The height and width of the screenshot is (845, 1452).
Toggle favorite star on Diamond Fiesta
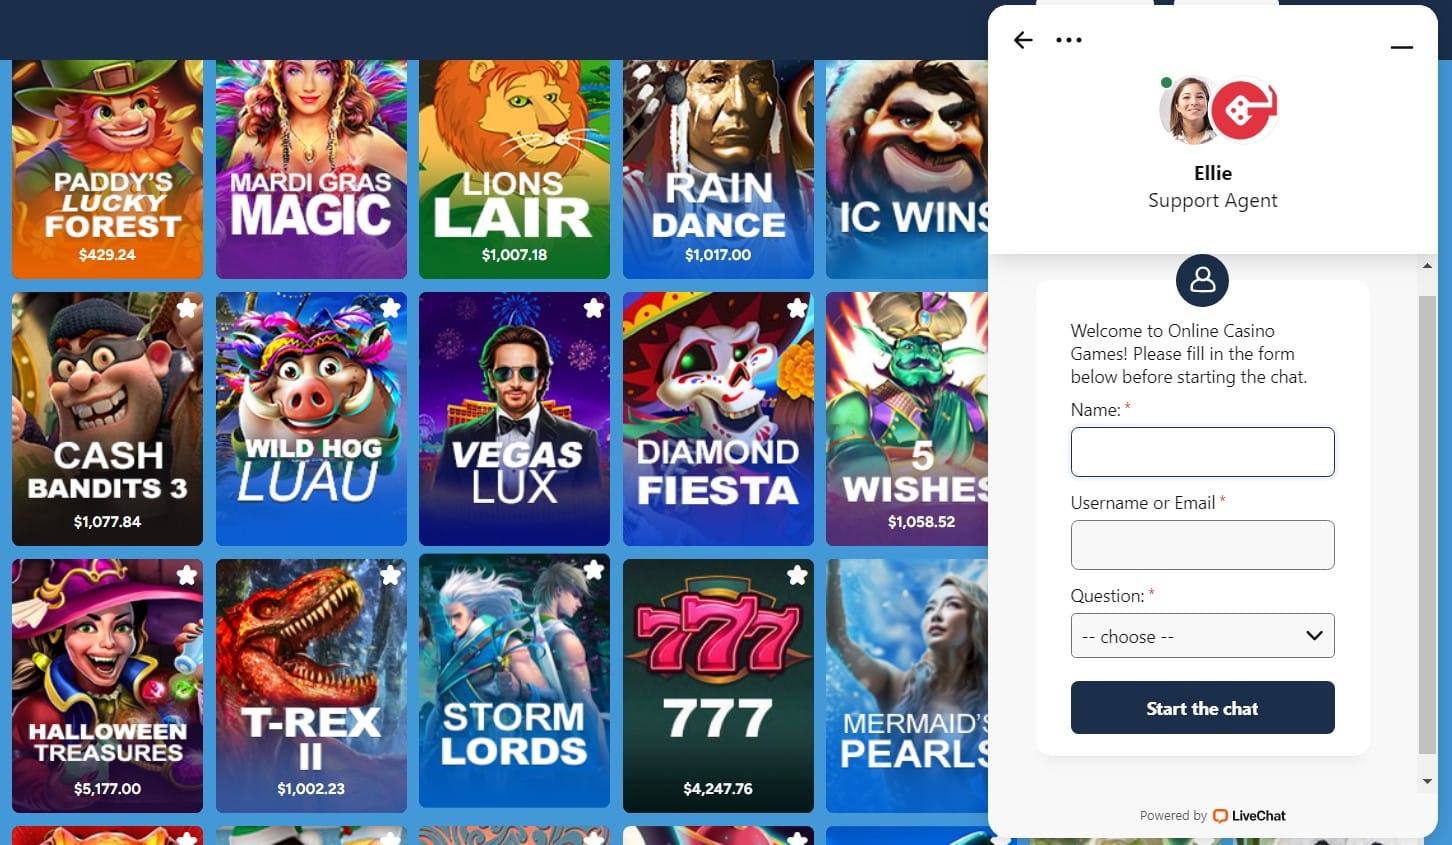797,308
